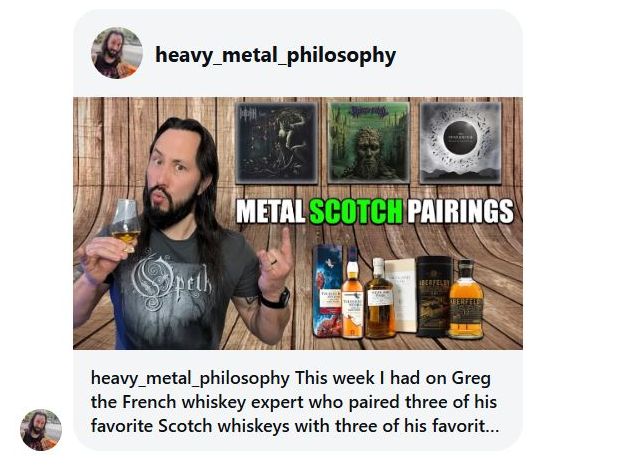Click the smartwatch on his wrist
Screen dimensions: 629x468
click(276, 299)
